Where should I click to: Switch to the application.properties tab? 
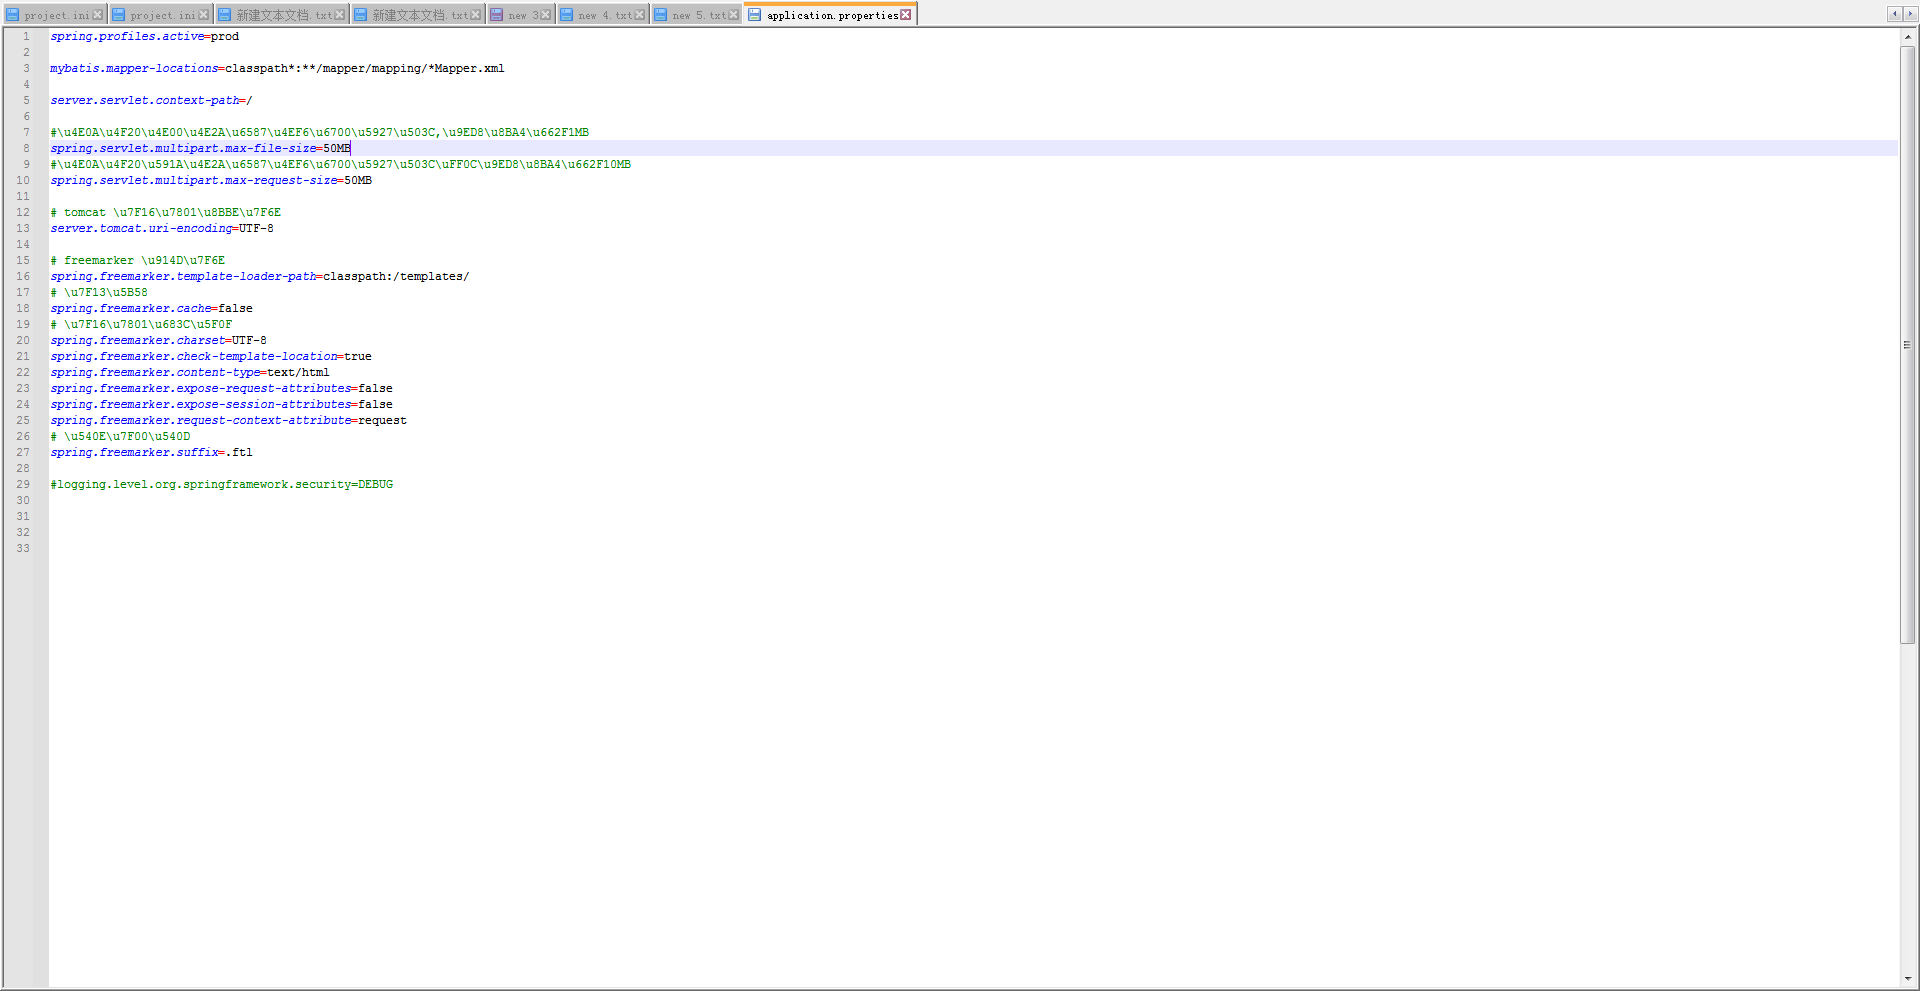point(832,15)
